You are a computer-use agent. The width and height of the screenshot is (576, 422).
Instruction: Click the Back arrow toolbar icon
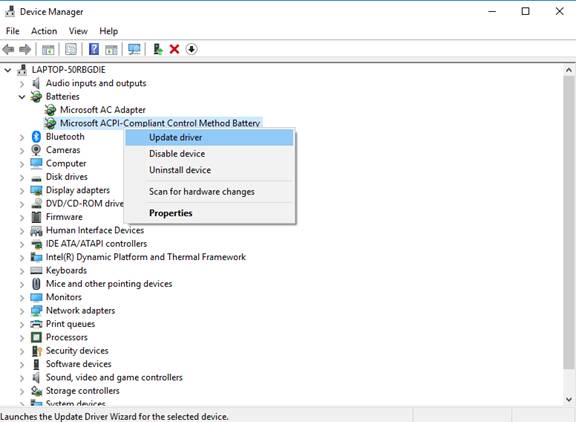tap(8, 49)
